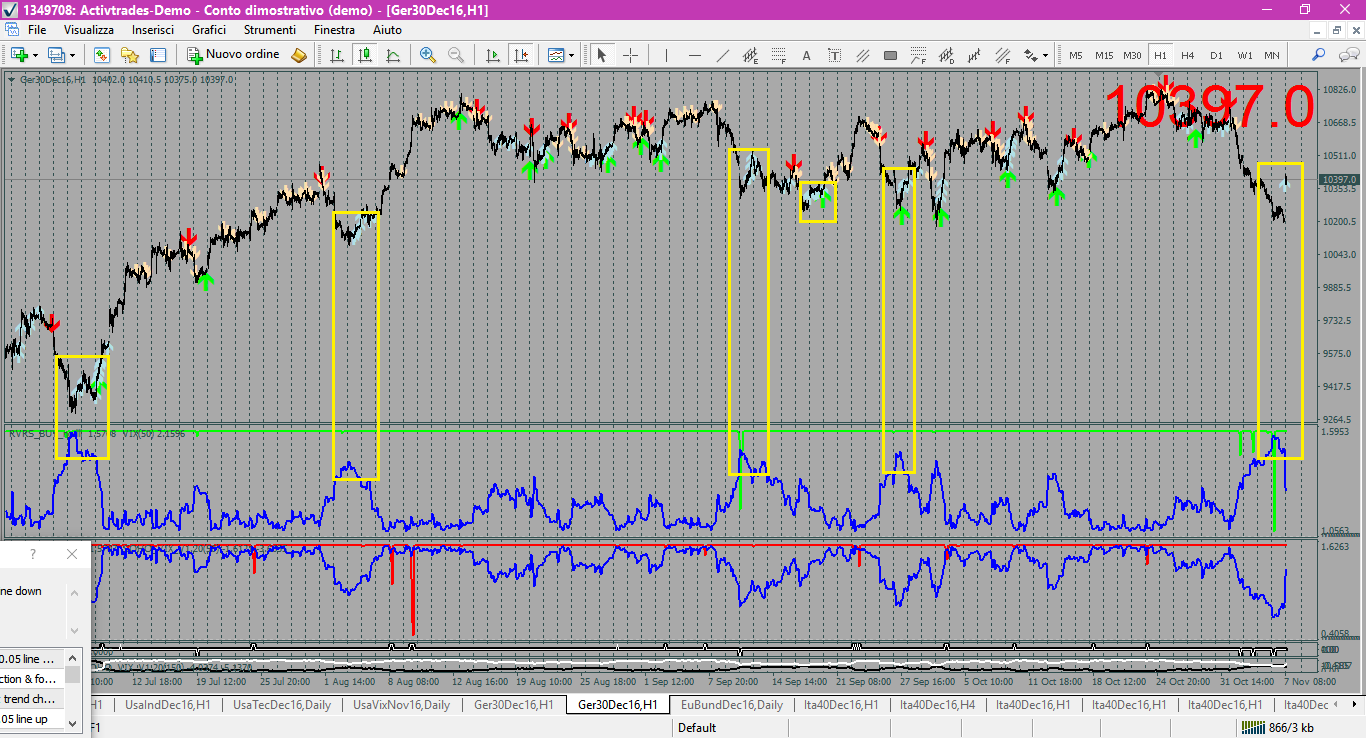This screenshot has width=1366, height=738.
Task: Open the Aiuto menu
Action: (x=387, y=30)
